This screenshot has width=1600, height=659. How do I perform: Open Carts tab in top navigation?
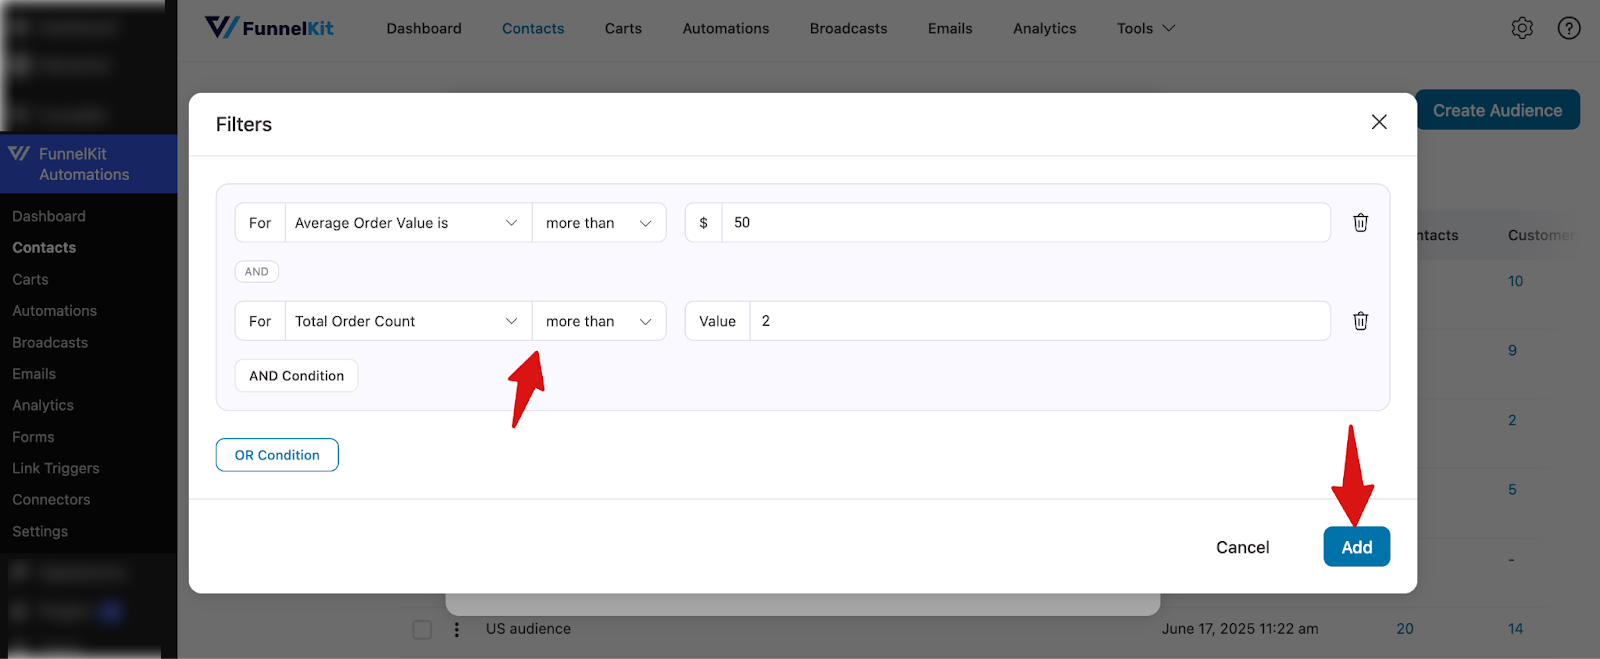[x=623, y=28]
